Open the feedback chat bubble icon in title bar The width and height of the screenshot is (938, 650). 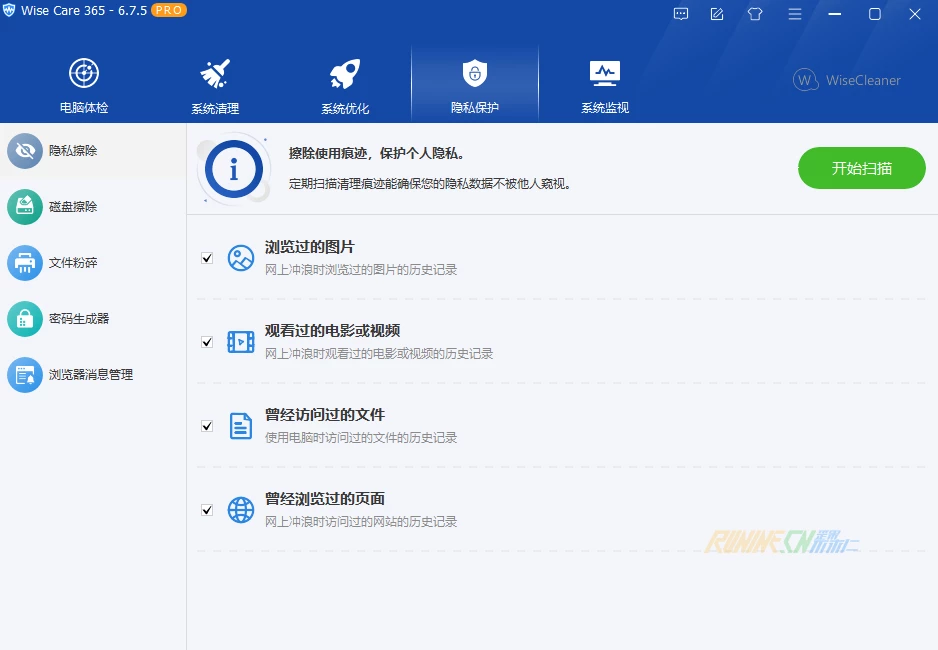681,14
